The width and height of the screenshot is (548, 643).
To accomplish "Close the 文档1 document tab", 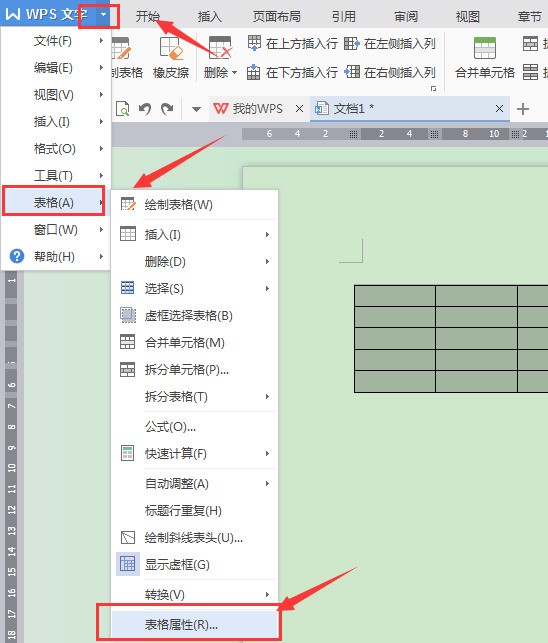I will coord(499,109).
